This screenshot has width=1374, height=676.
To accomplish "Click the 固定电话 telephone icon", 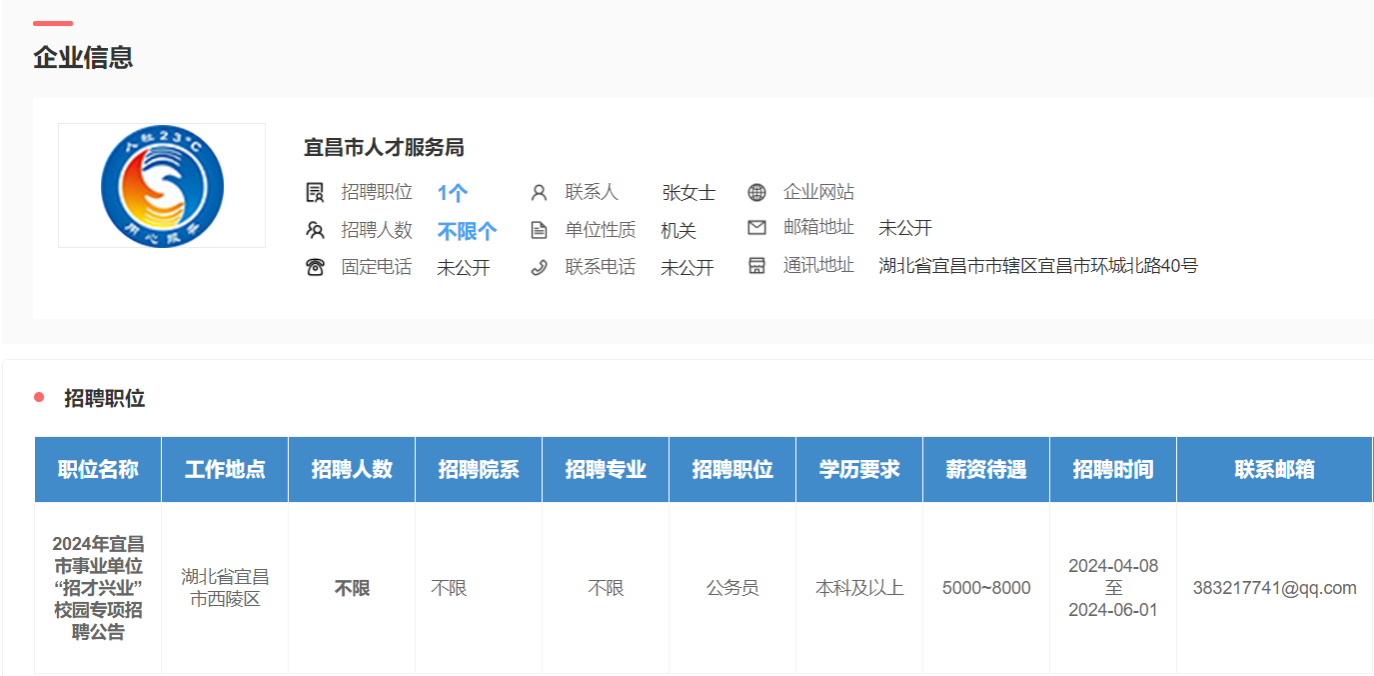I will tap(315, 267).
